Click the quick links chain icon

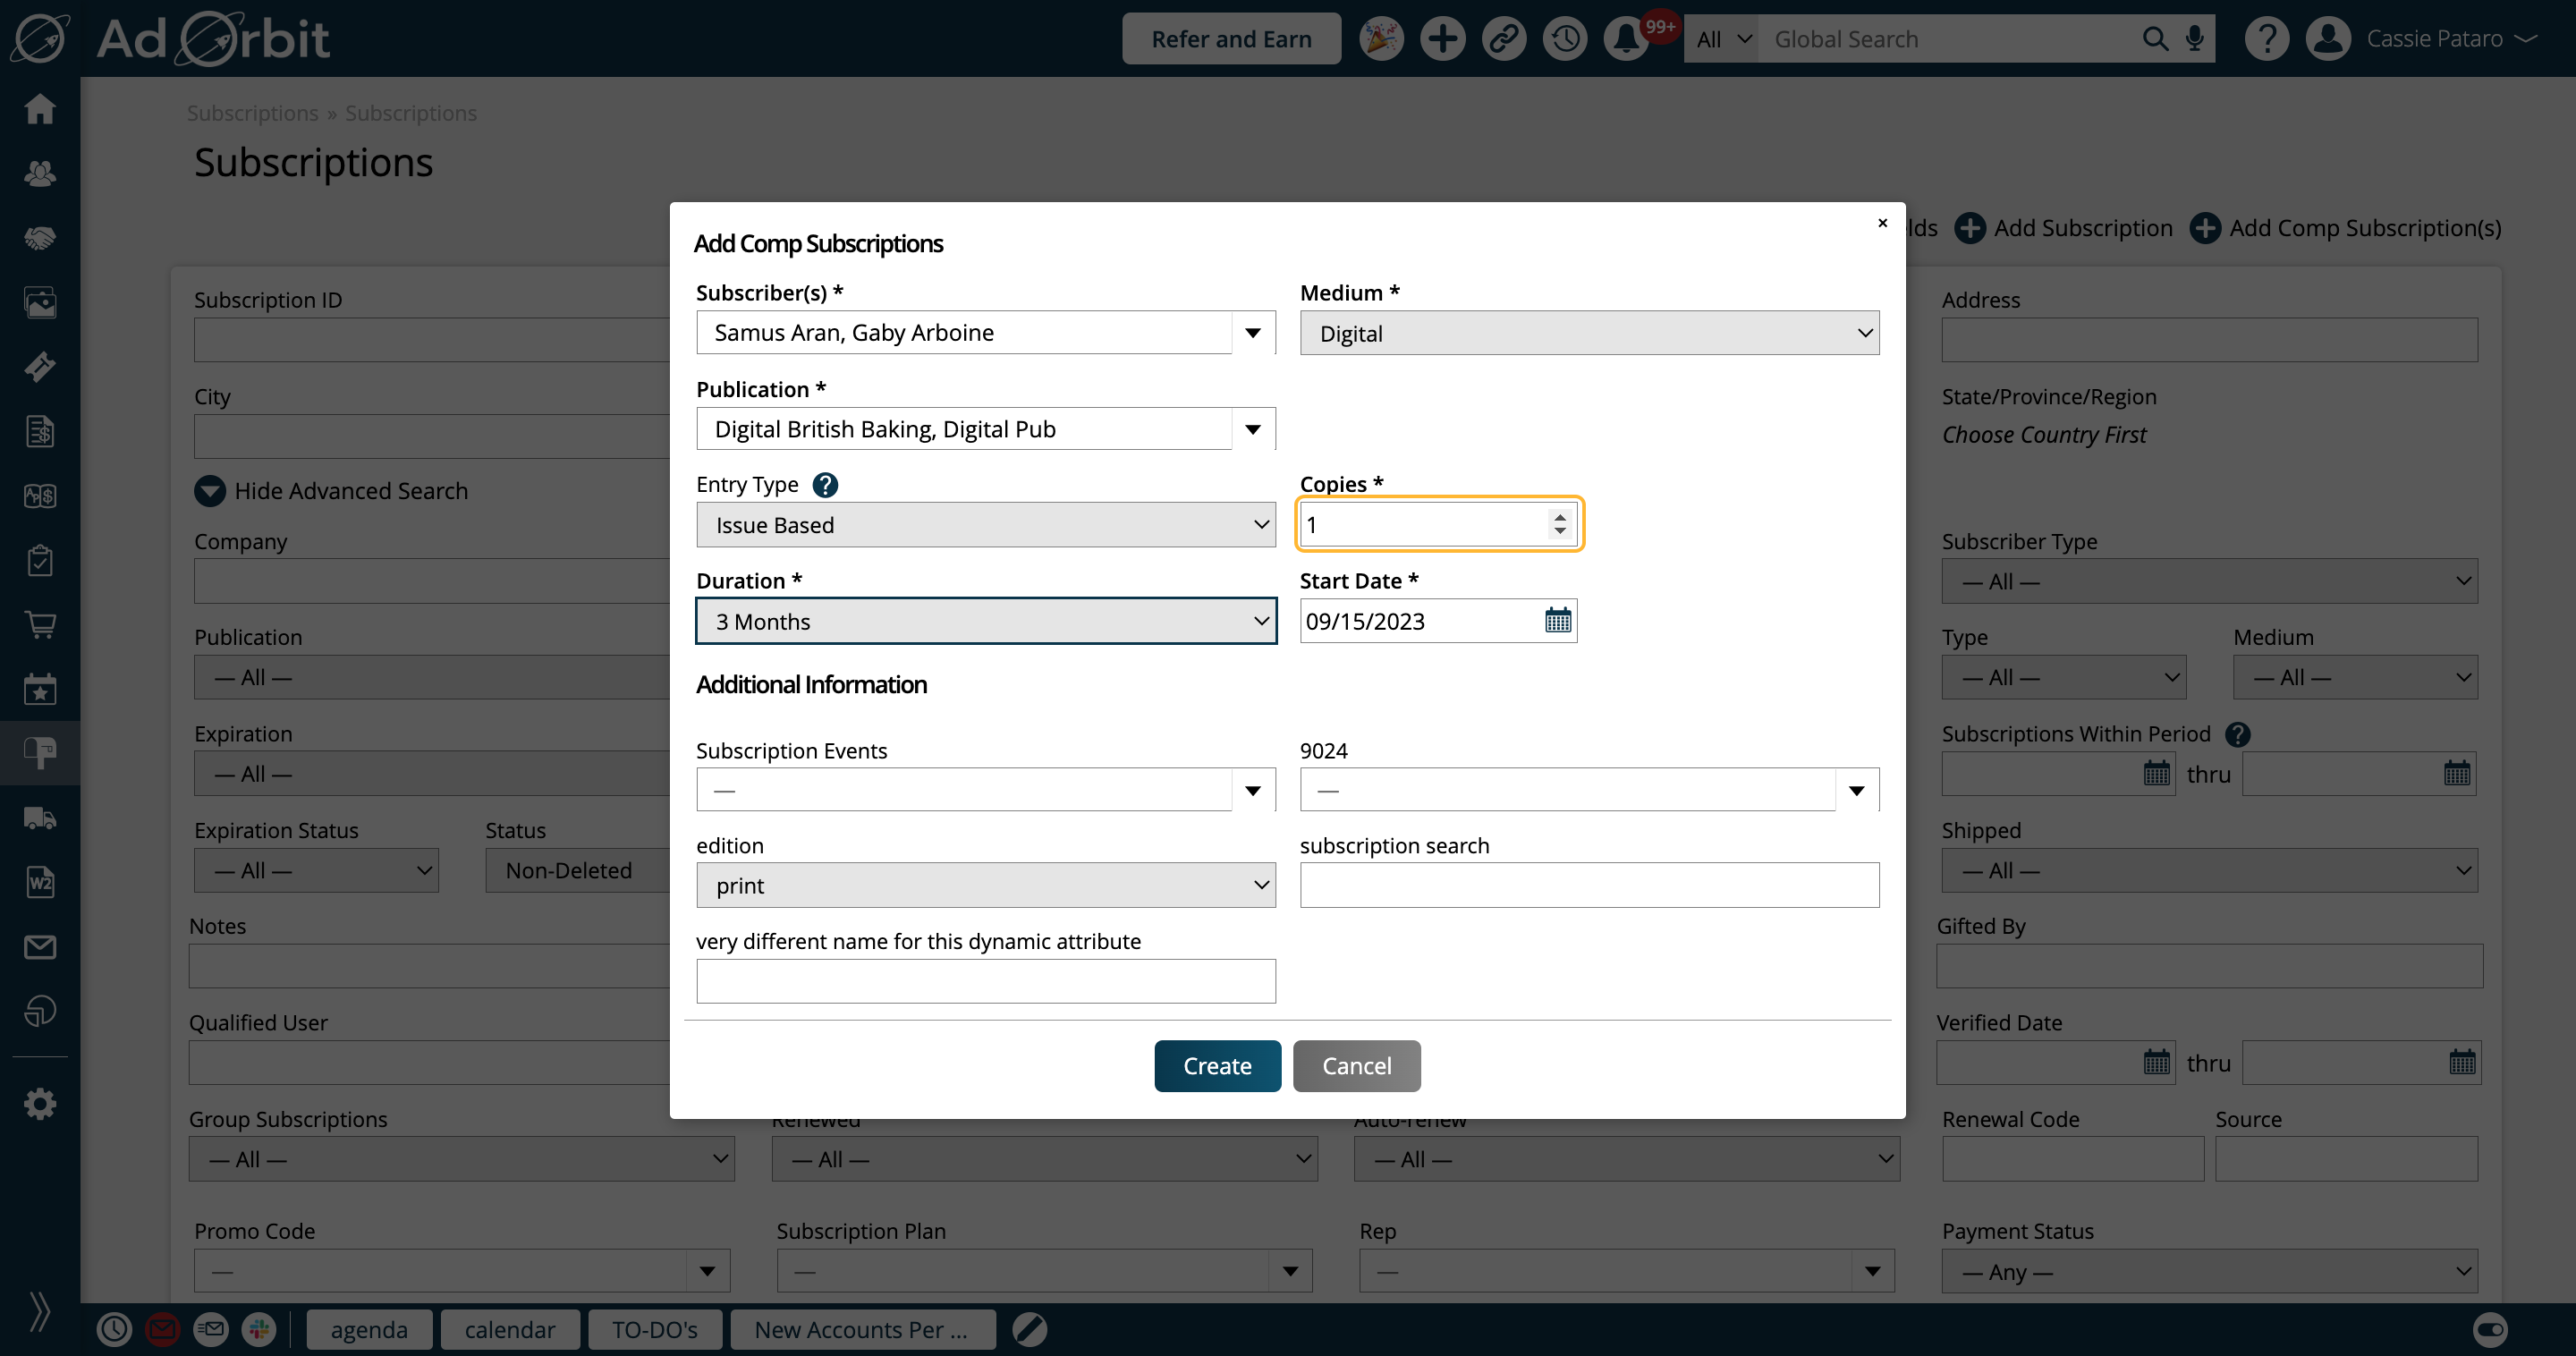(x=1503, y=39)
